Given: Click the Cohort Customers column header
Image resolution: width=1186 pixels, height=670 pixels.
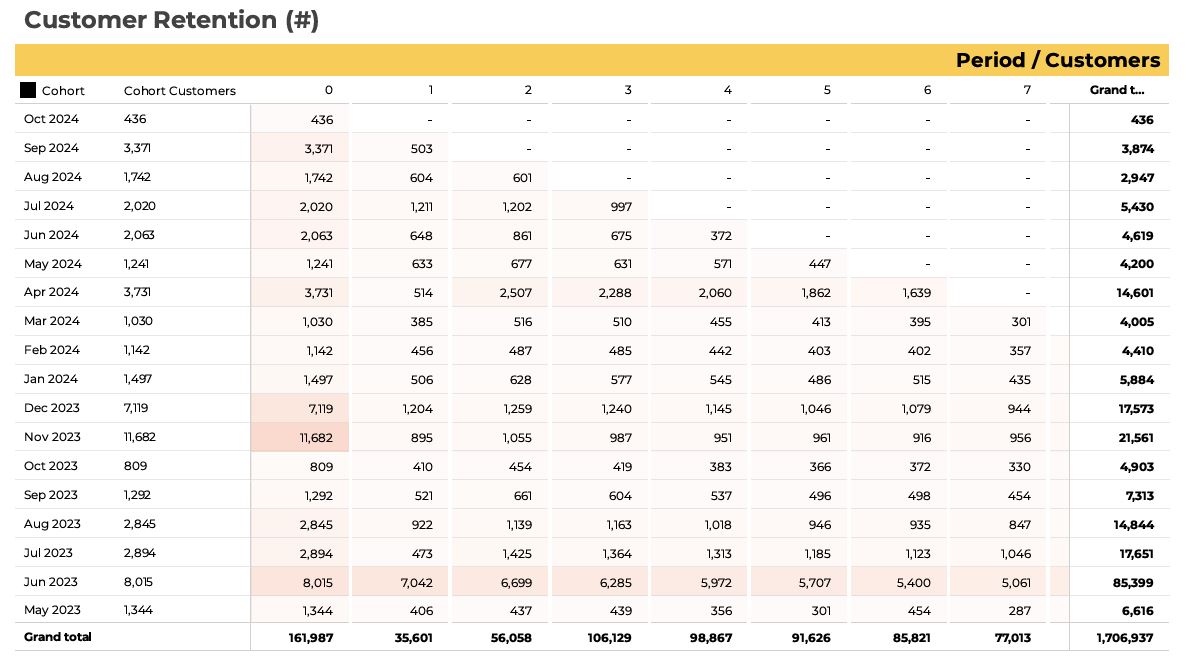Looking at the screenshot, I should coord(180,91).
